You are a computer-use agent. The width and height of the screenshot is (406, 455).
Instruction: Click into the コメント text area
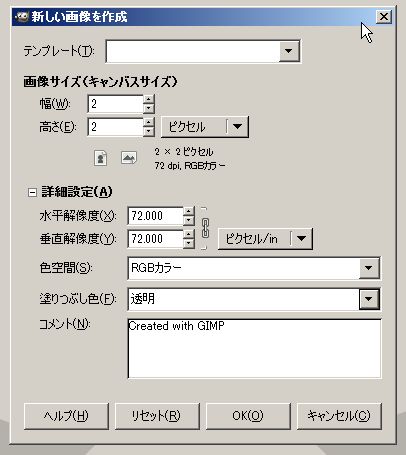pyautogui.click(x=254, y=349)
